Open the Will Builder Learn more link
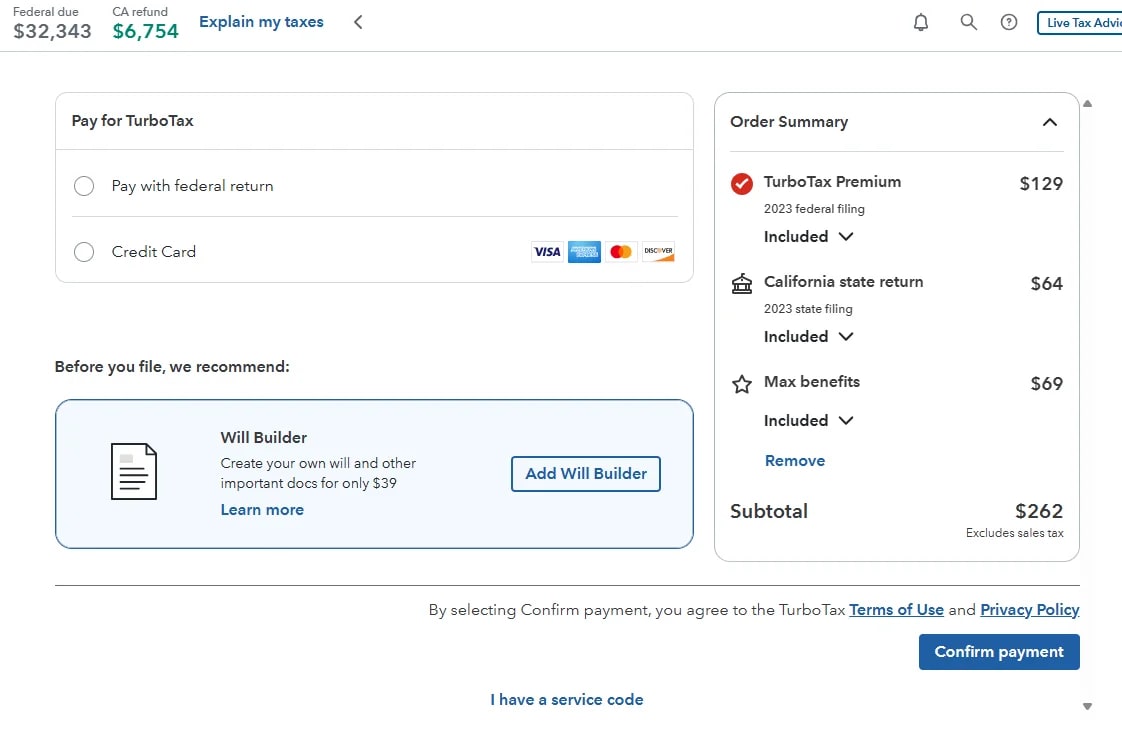Image resolution: width=1122 pixels, height=751 pixels. pos(262,509)
